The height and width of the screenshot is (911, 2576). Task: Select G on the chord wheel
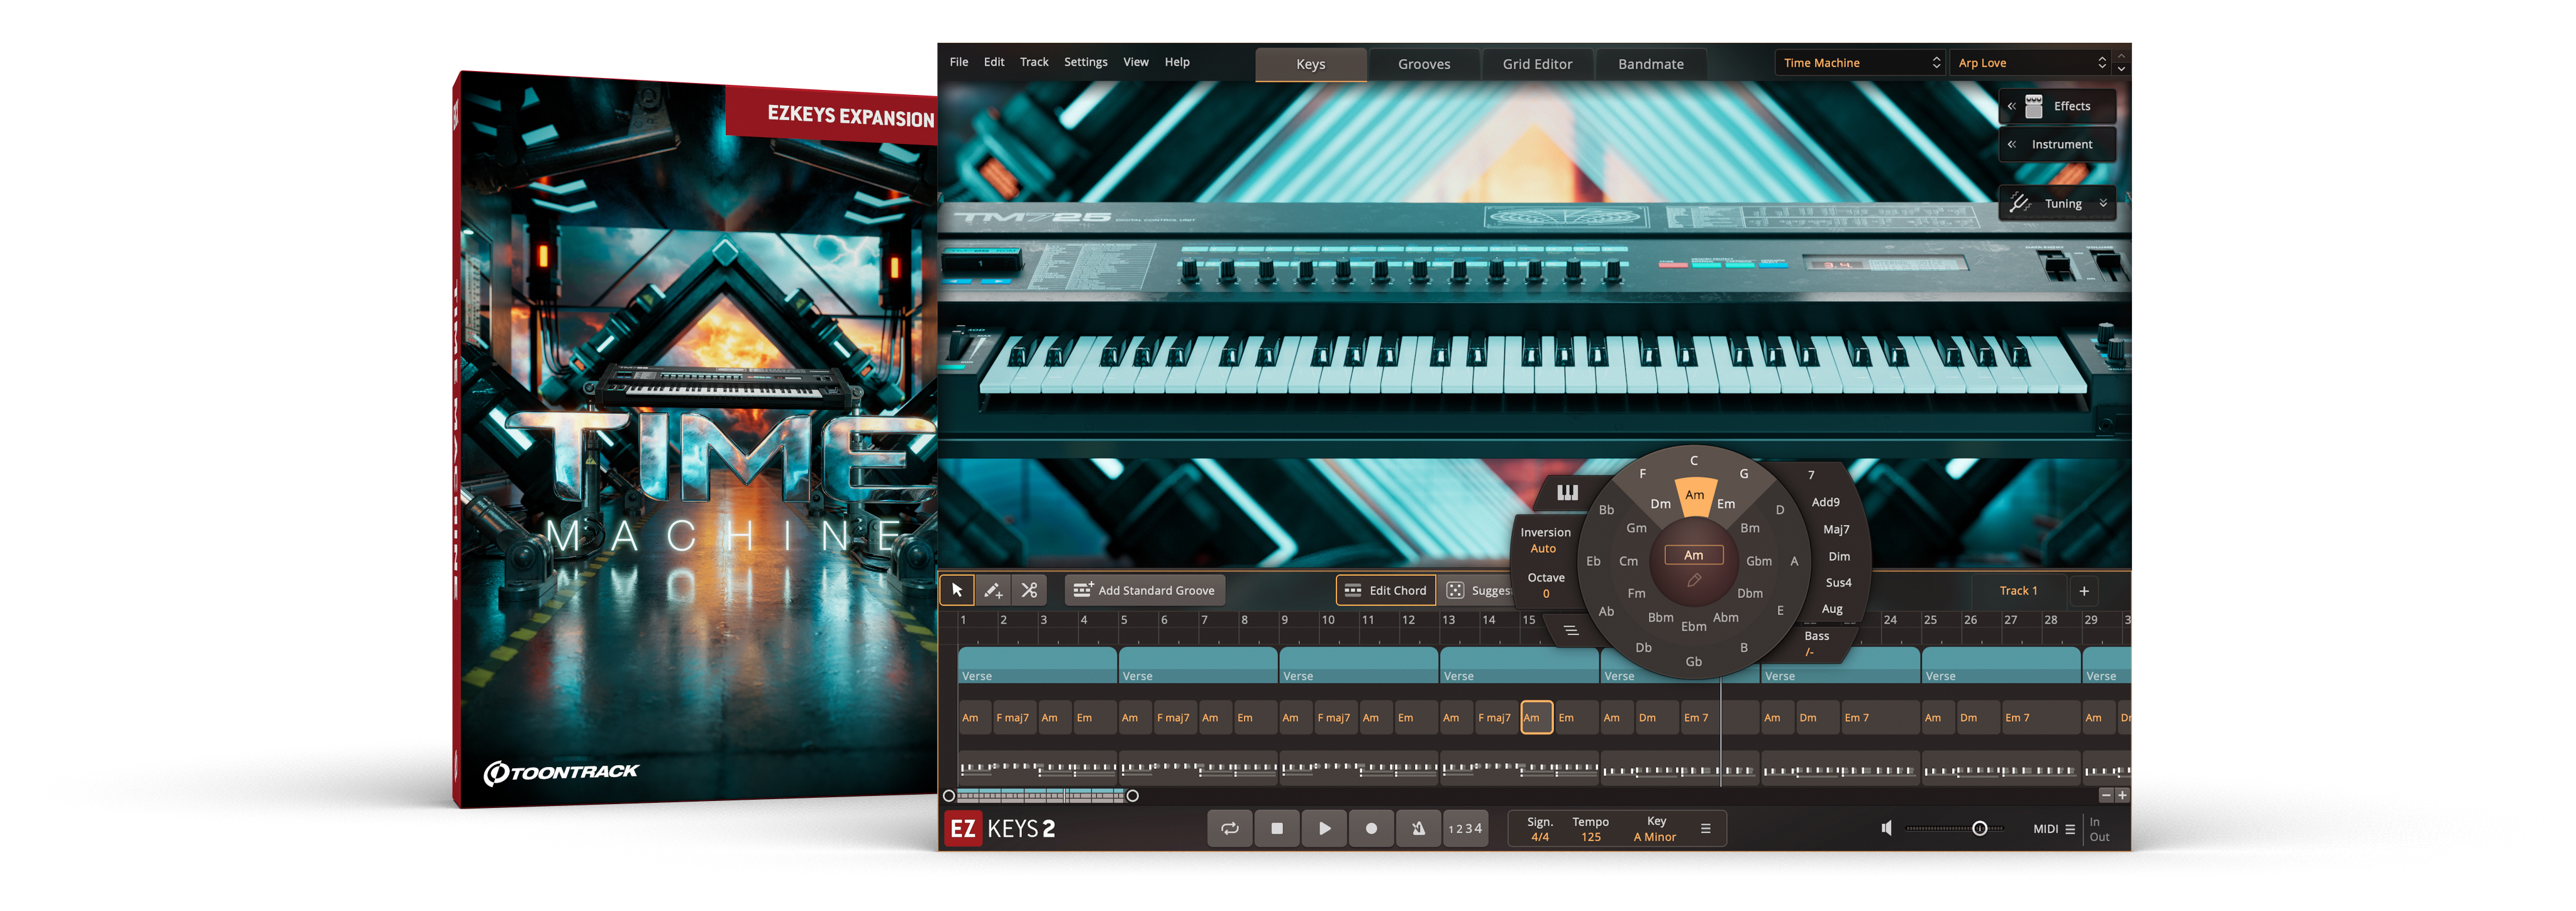coord(1744,474)
